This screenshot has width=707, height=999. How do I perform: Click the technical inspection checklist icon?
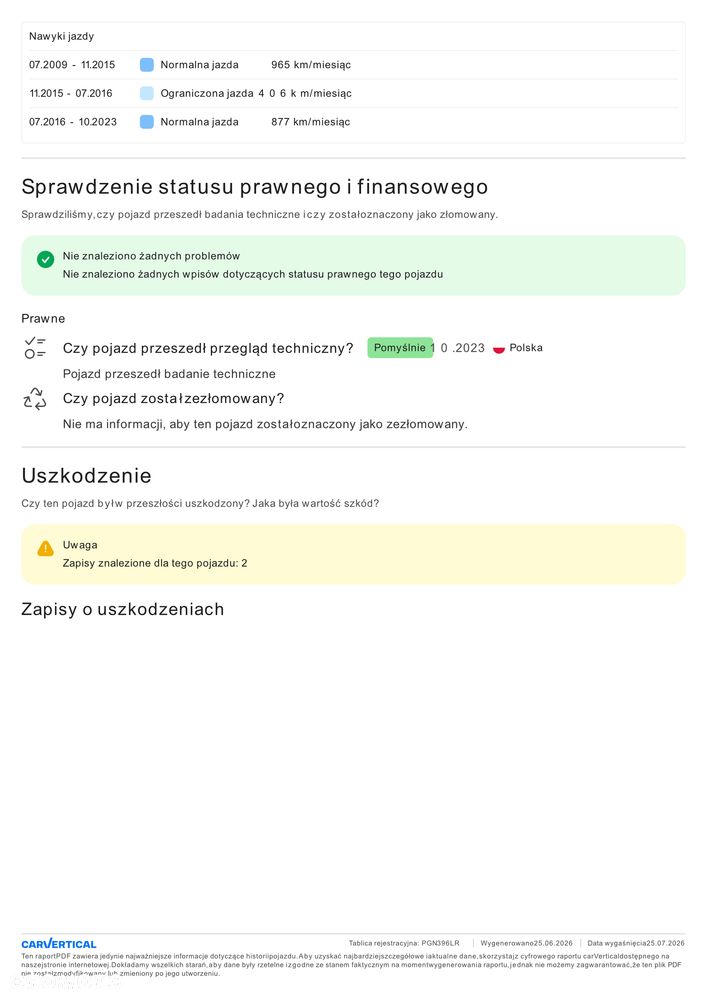point(35,348)
